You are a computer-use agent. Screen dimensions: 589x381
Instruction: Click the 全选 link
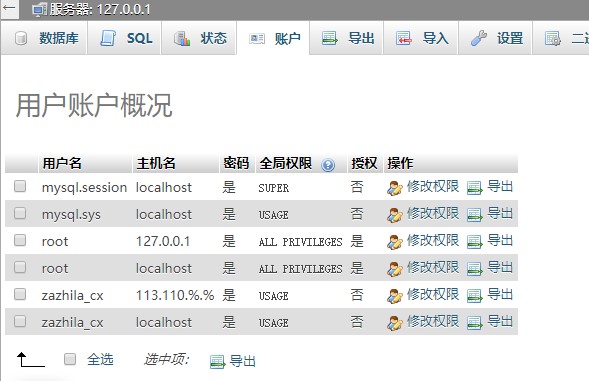tap(100, 359)
